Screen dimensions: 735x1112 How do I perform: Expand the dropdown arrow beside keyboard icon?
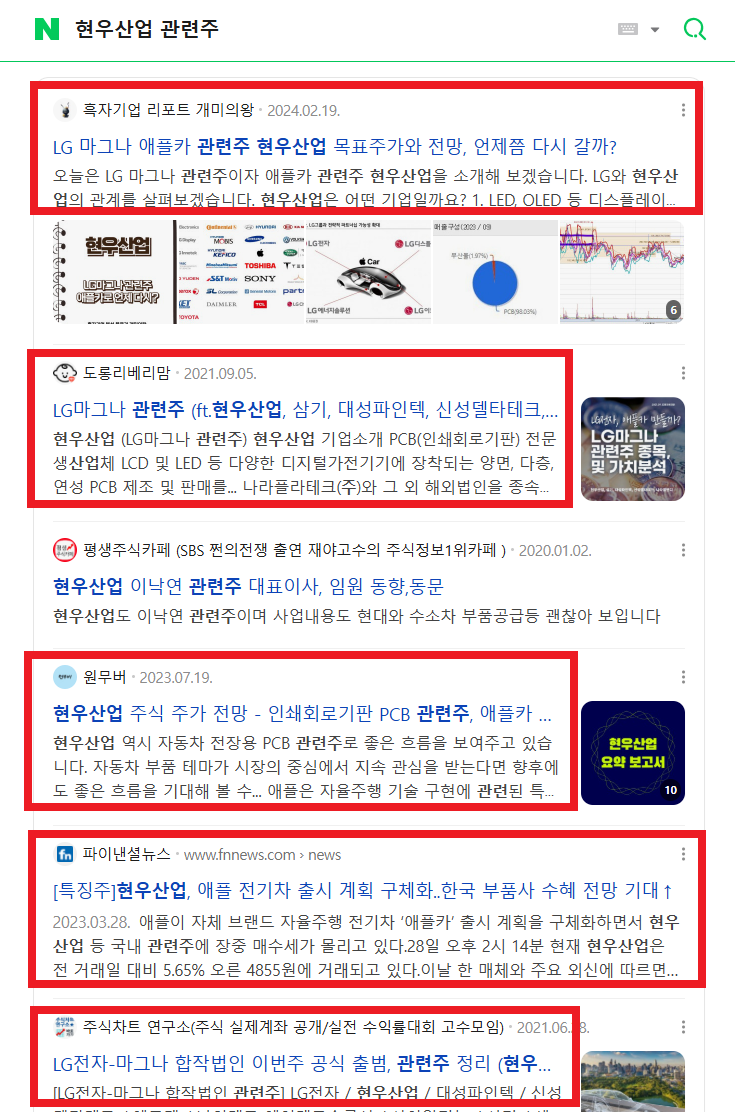point(655,30)
